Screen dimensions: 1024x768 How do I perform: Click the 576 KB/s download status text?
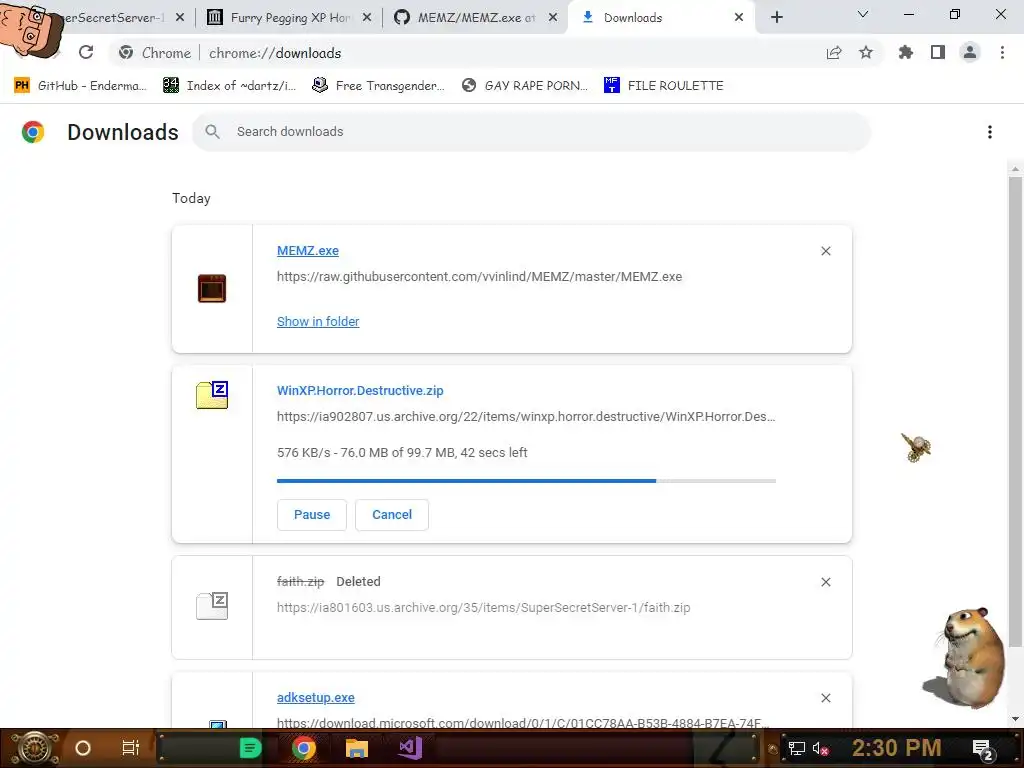pos(402,453)
